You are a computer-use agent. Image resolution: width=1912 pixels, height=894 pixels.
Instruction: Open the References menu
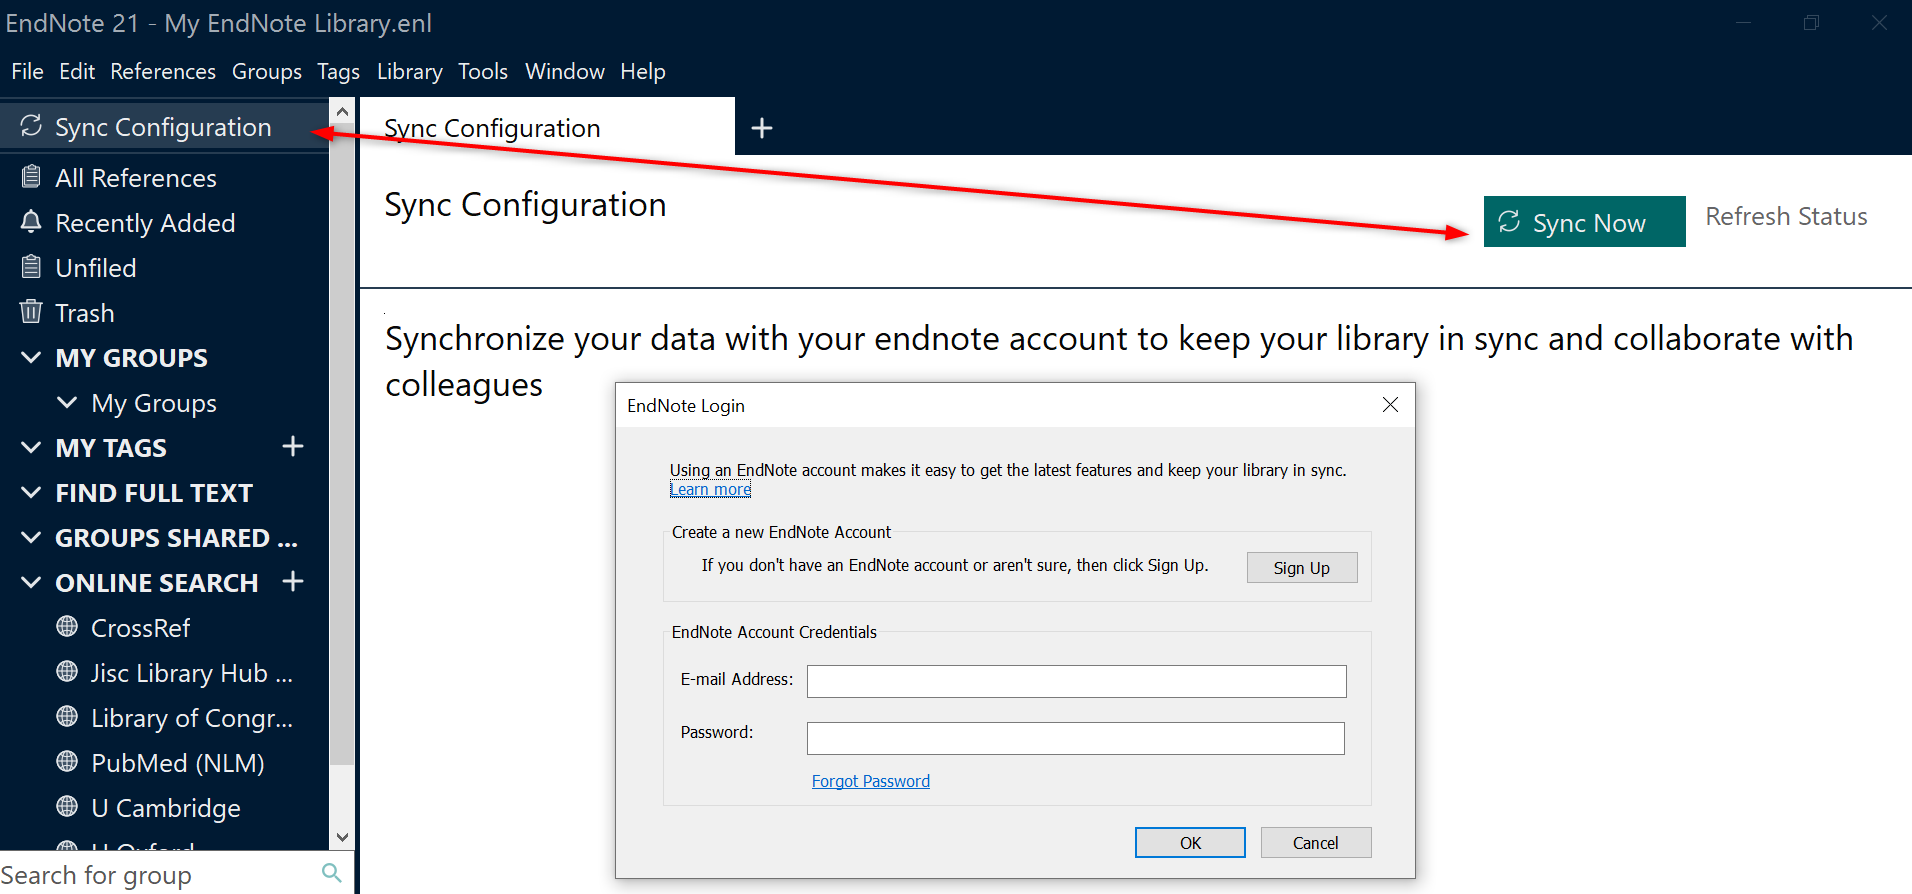click(x=163, y=72)
